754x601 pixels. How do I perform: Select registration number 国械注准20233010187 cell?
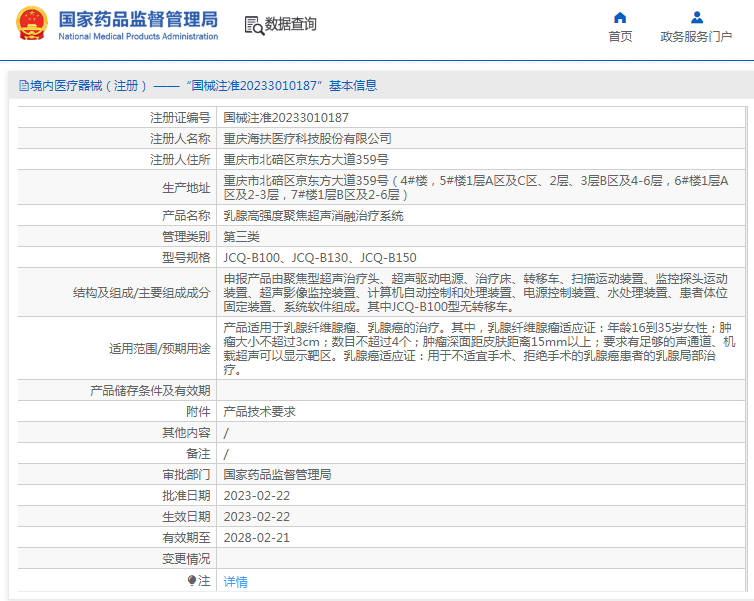[286, 118]
